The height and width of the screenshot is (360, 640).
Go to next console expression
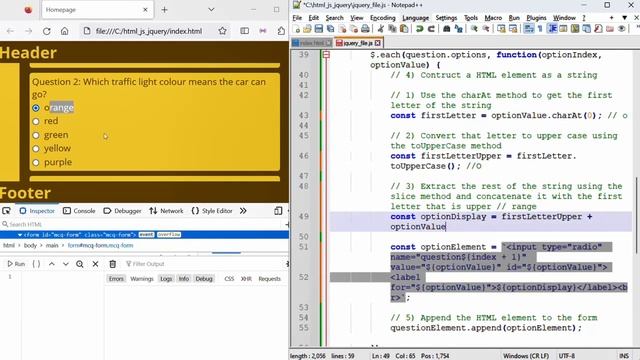pyautogui.click(x=65, y=264)
